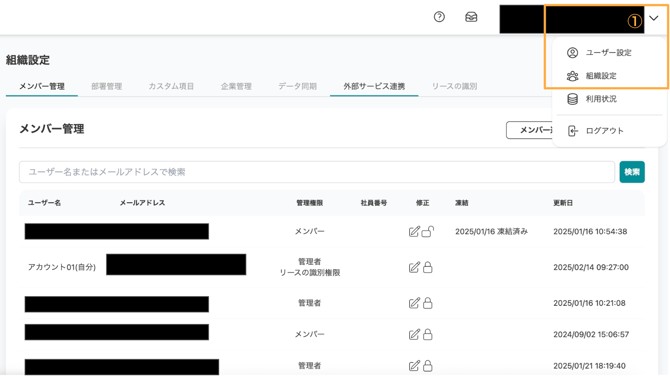The image size is (670, 379).
Task: Switch to the メンバー管理 tab
Action: [42, 86]
